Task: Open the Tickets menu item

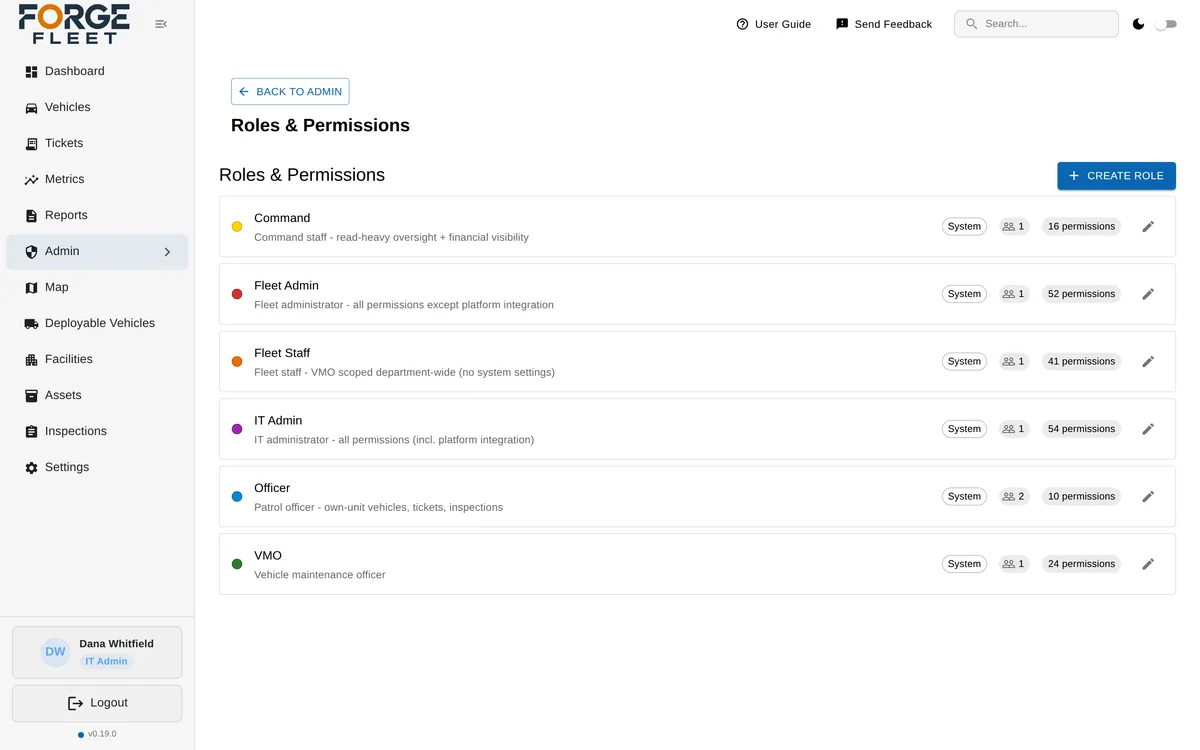Action: 97,144
